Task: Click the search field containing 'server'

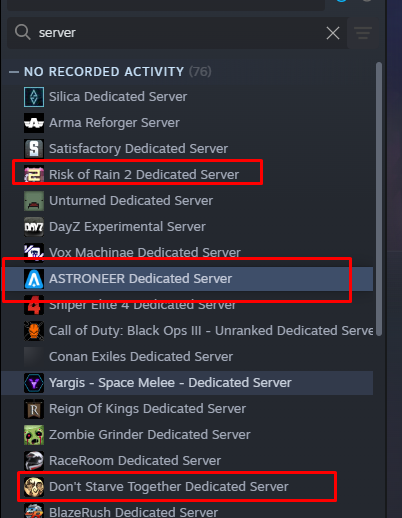Action: pos(178,33)
